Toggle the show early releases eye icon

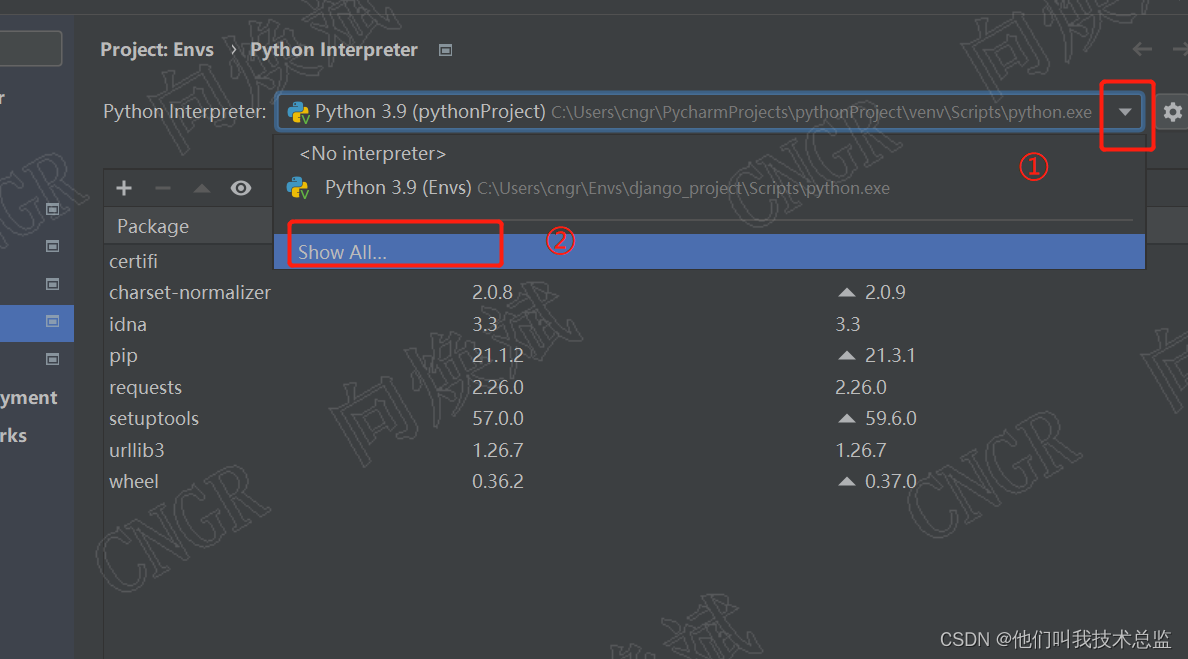pyautogui.click(x=241, y=188)
